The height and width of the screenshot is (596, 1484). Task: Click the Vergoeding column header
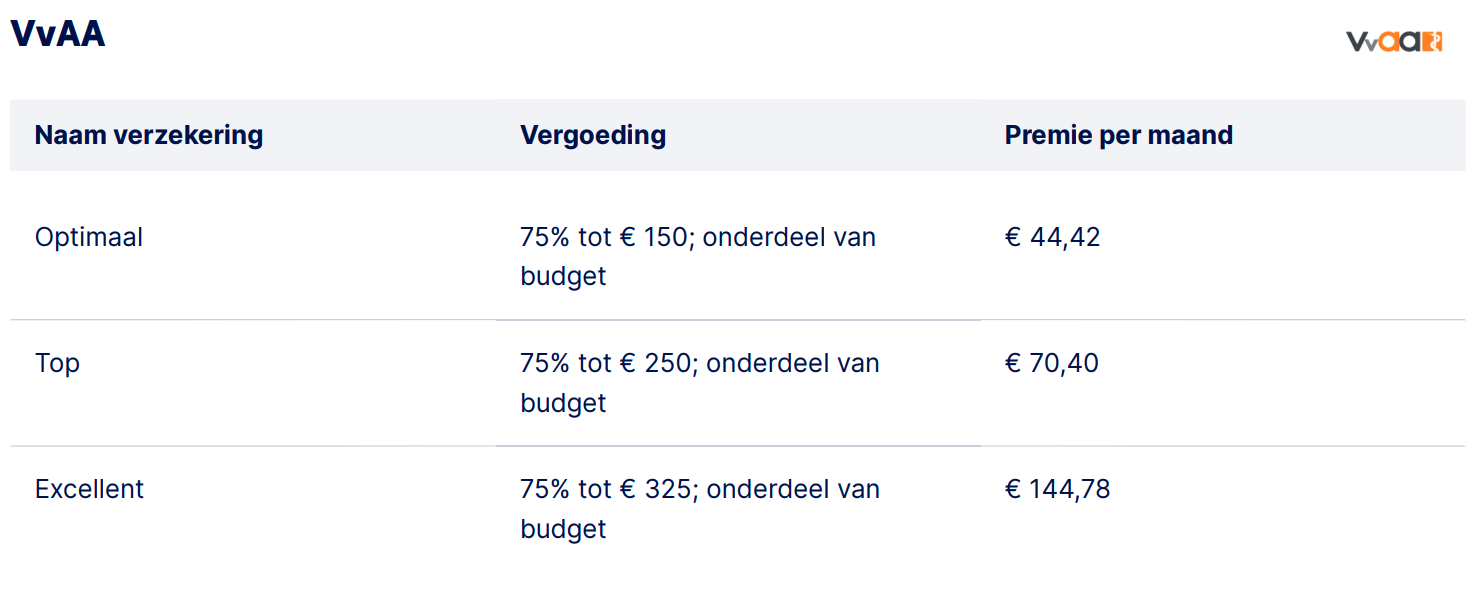[593, 135]
